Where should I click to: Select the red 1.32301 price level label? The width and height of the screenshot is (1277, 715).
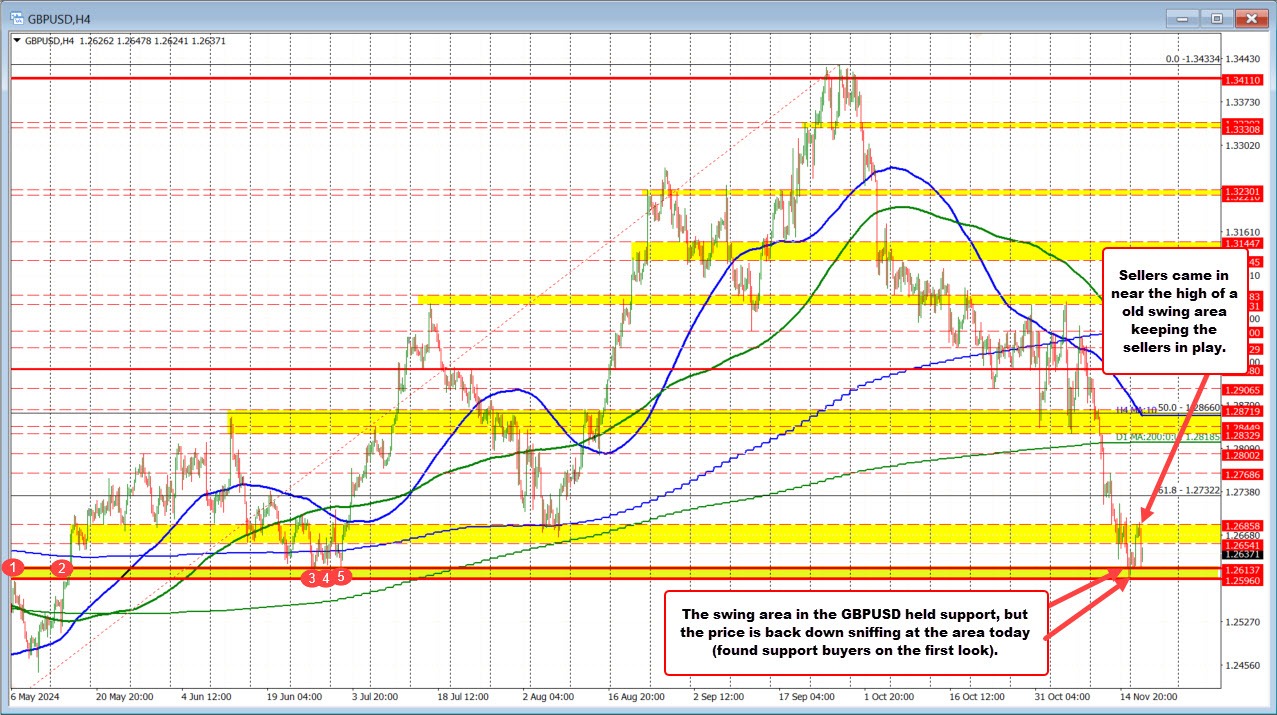1241,190
